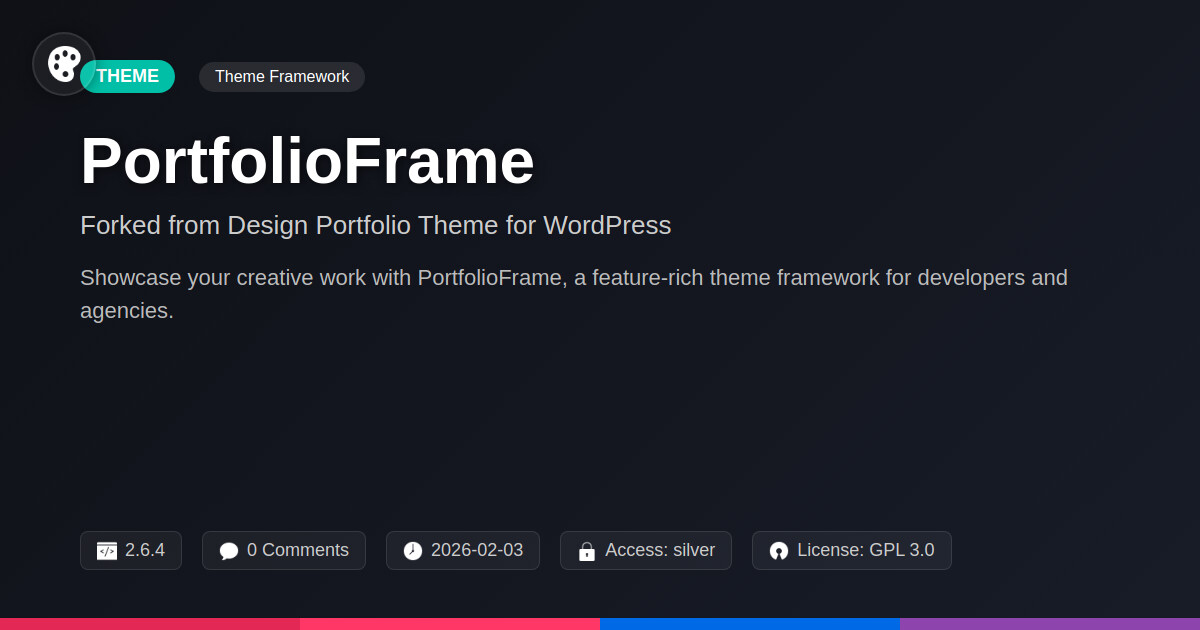Open the 0 Comments label
The width and height of the screenshot is (1200, 630).
298,550
